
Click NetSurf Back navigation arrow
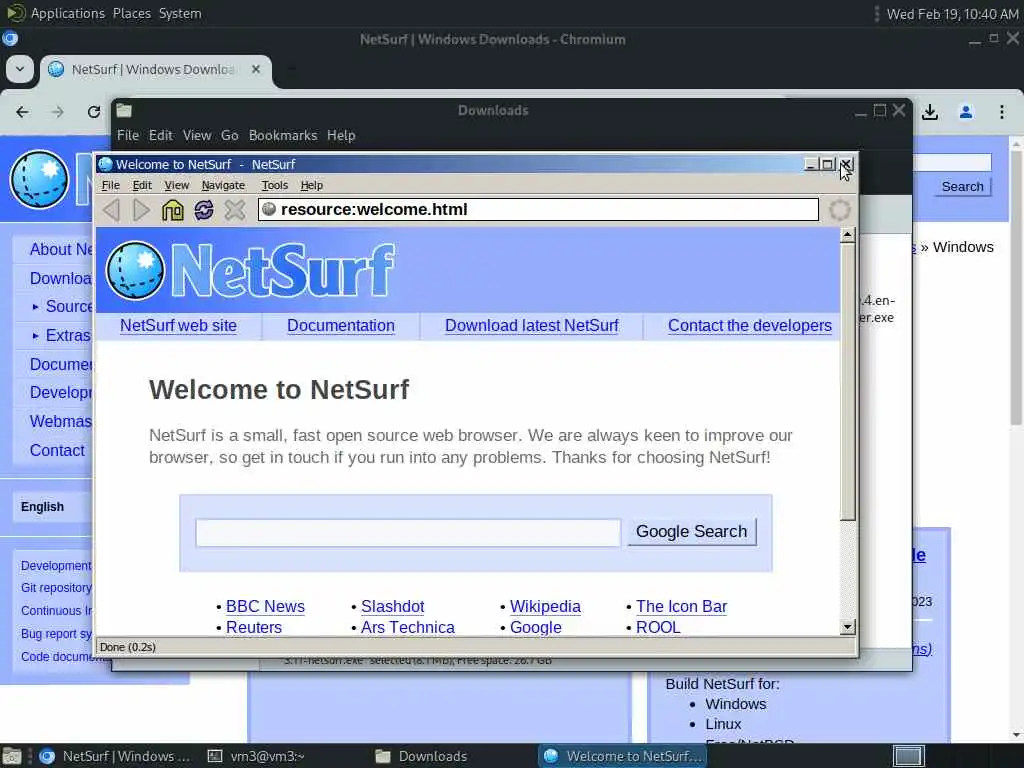tap(111, 210)
